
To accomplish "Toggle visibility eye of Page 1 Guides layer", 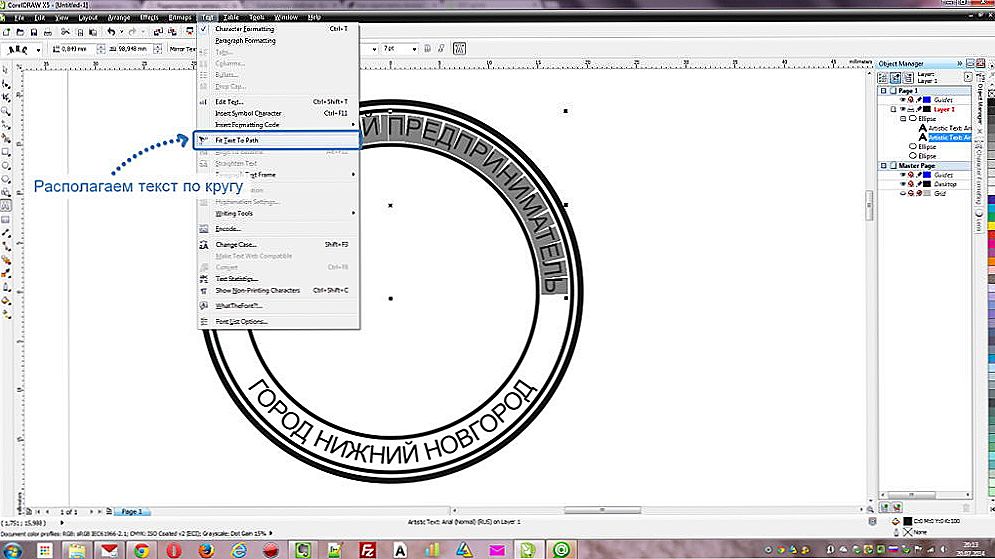I will 902,100.
